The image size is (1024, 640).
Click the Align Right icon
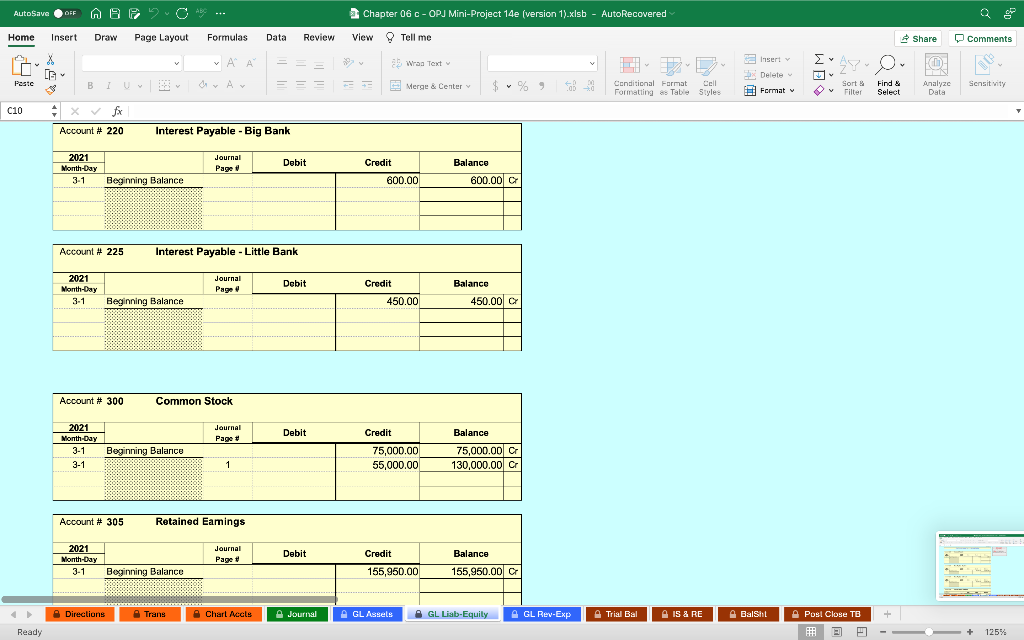point(319,85)
